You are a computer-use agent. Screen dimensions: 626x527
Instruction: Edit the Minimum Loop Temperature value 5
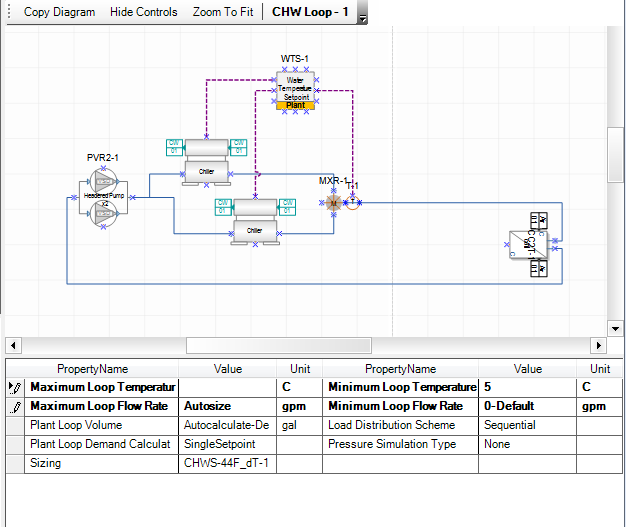click(527, 387)
